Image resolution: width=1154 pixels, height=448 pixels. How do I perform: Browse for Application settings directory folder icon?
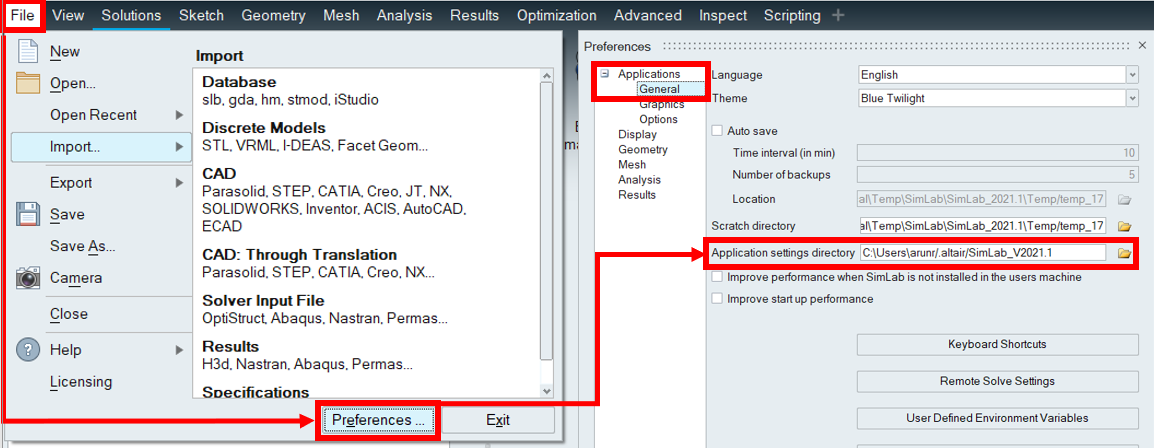click(1125, 254)
